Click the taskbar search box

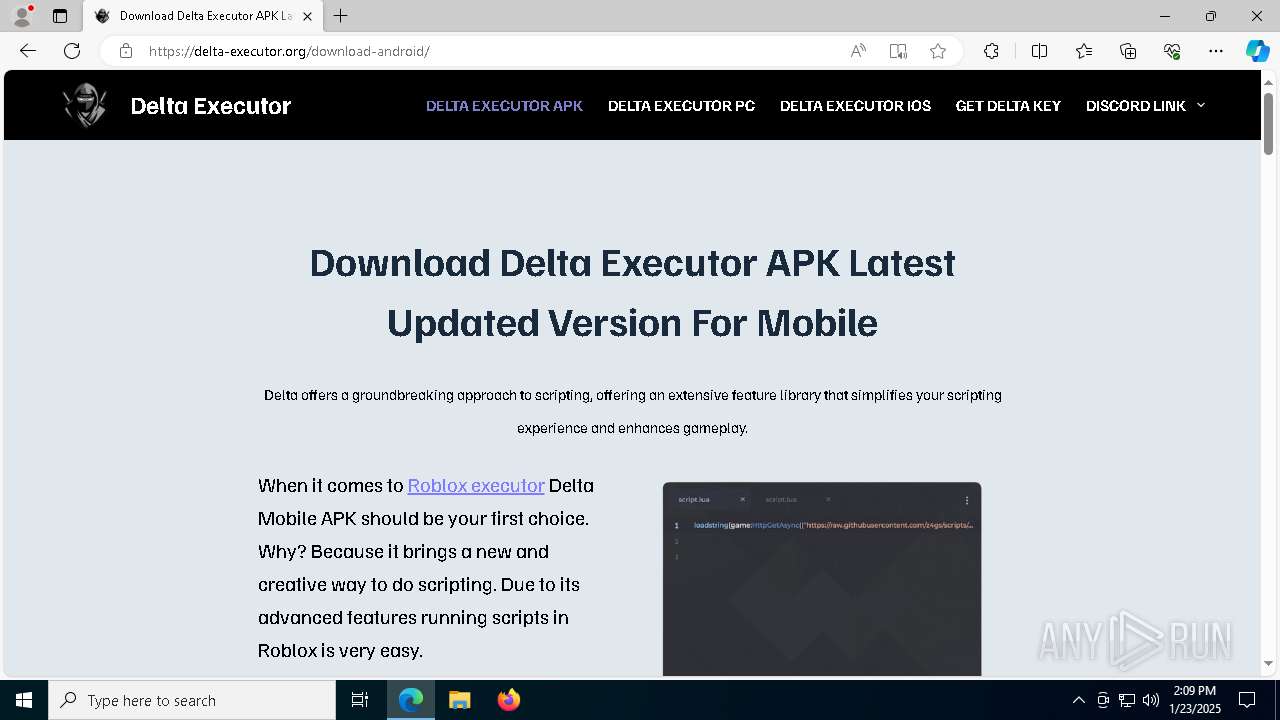coord(192,700)
